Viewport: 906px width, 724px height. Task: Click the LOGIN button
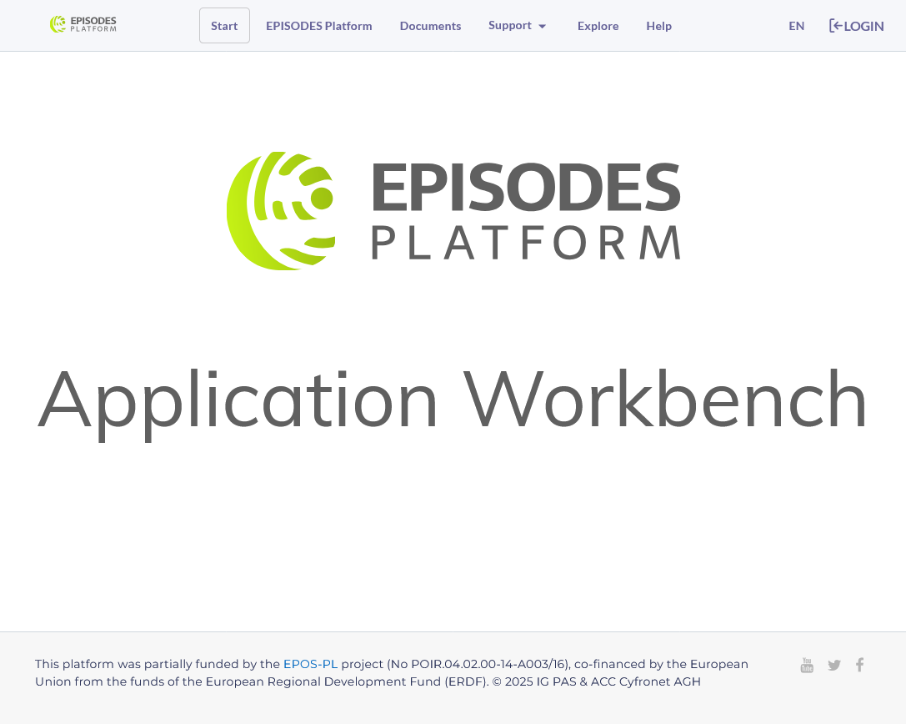pyautogui.click(x=856, y=26)
